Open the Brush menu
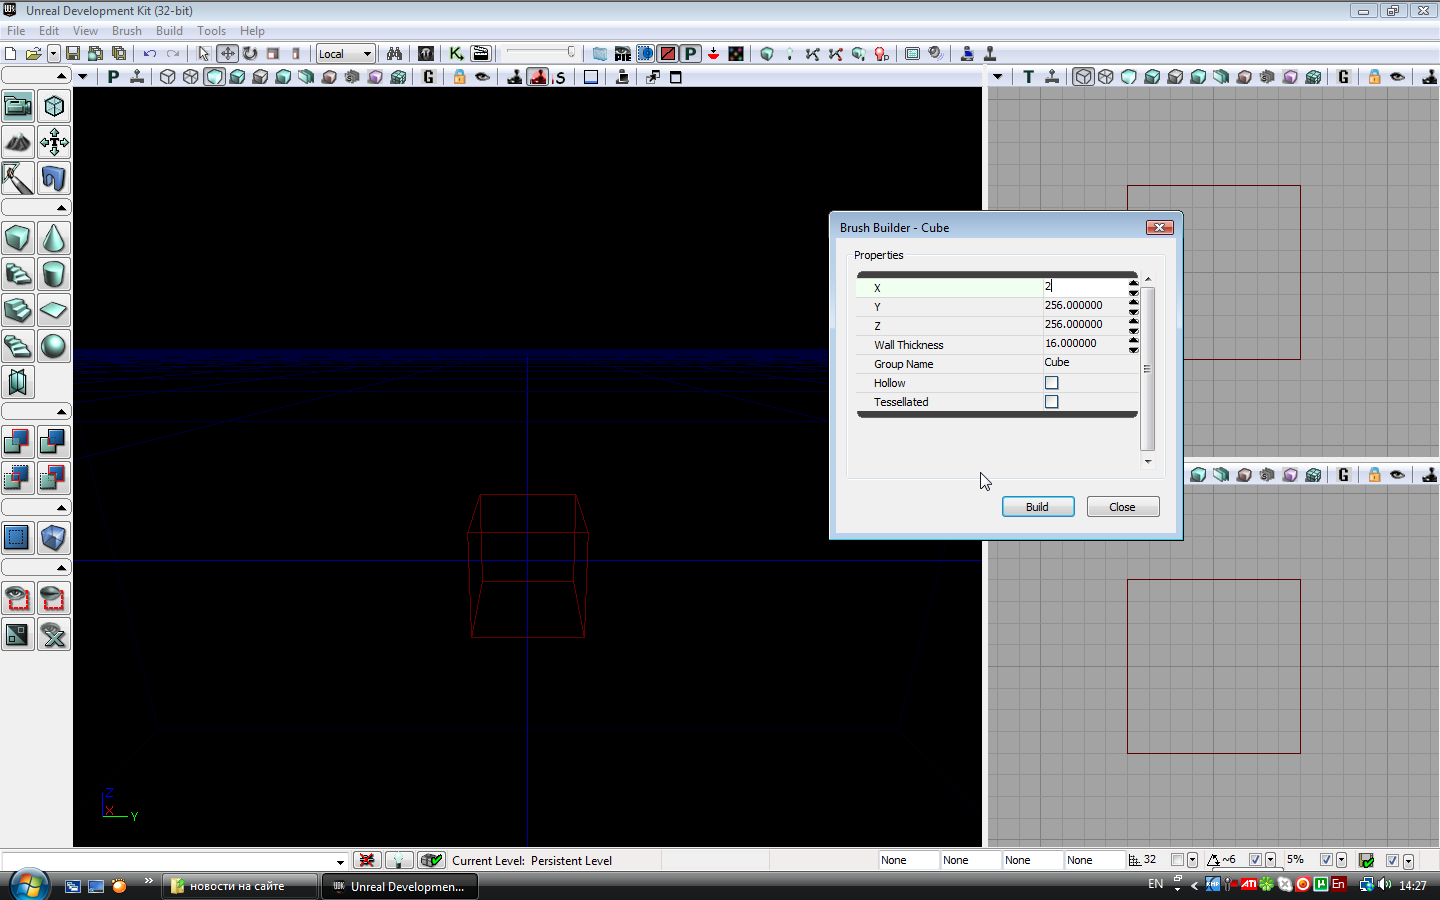The width and height of the screenshot is (1440, 900). [126, 31]
